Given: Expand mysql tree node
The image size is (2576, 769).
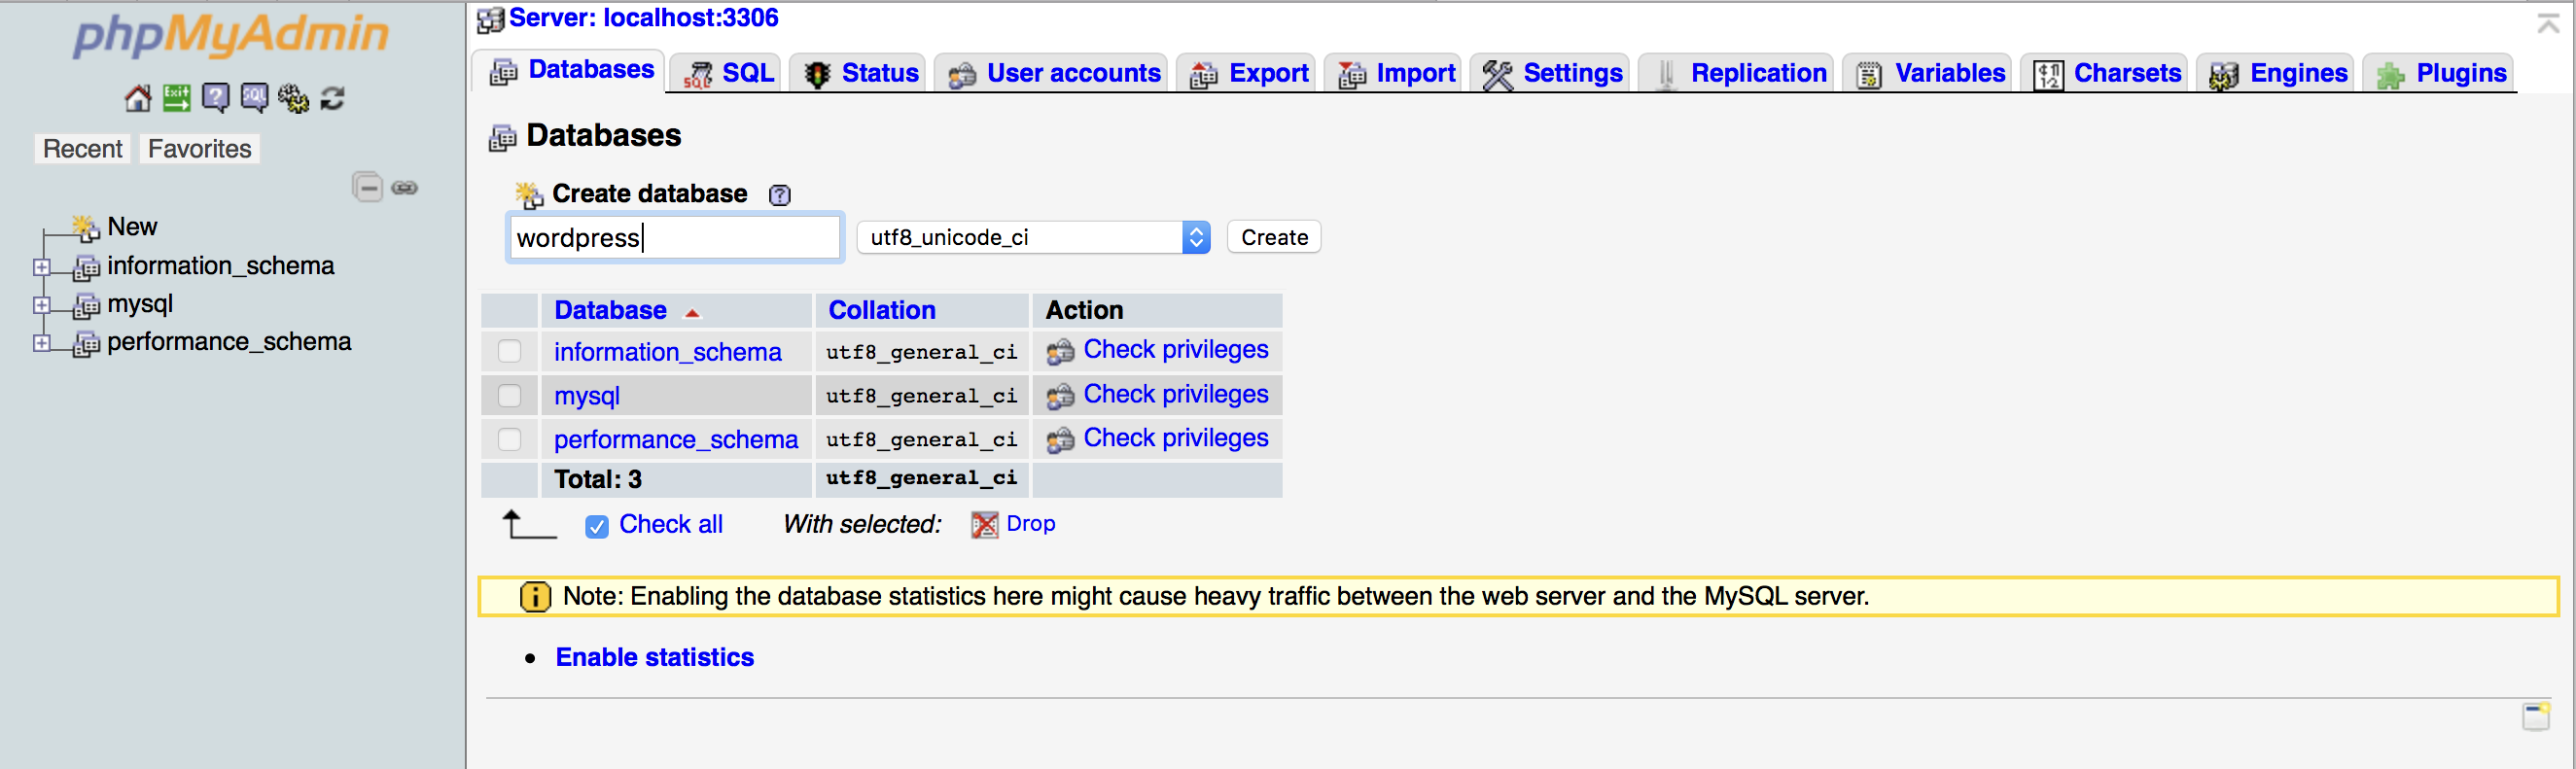Looking at the screenshot, I should pyautogui.click(x=42, y=305).
